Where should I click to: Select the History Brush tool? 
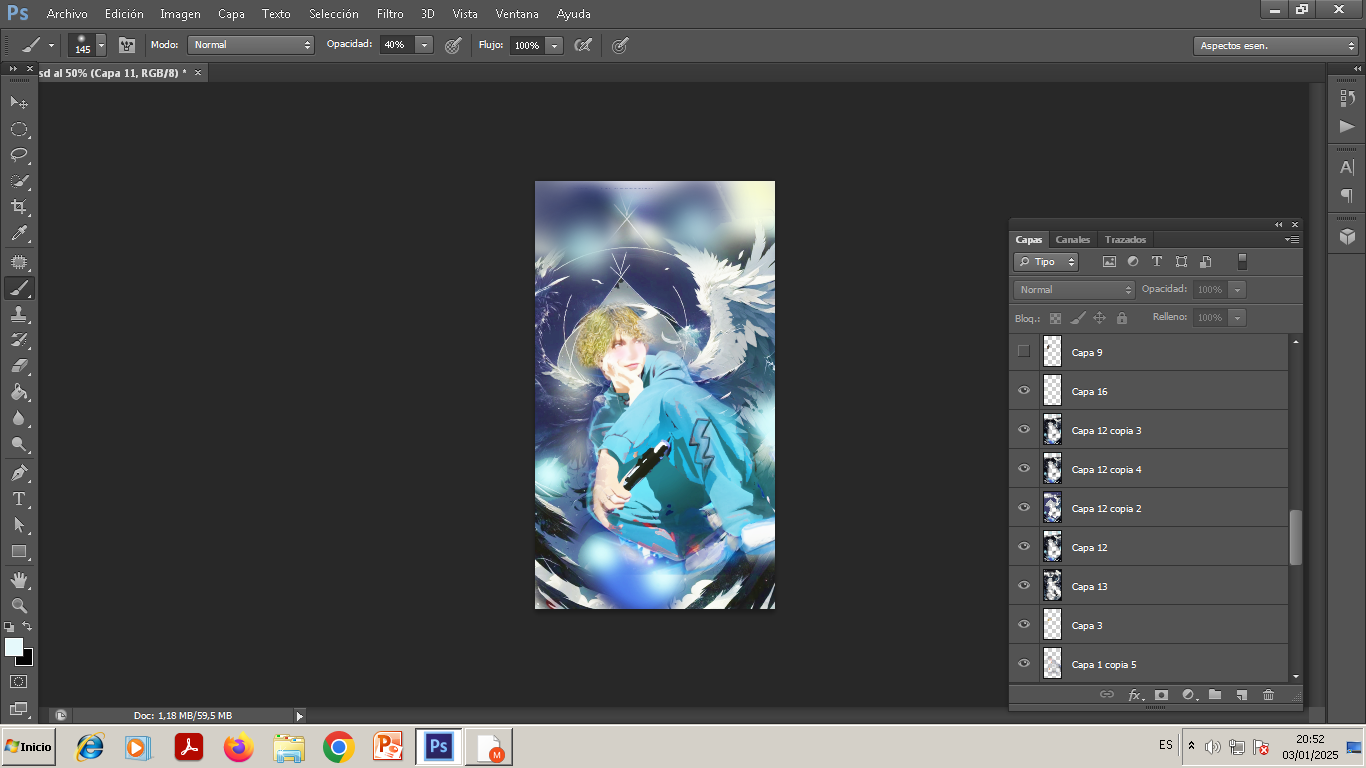(19, 340)
